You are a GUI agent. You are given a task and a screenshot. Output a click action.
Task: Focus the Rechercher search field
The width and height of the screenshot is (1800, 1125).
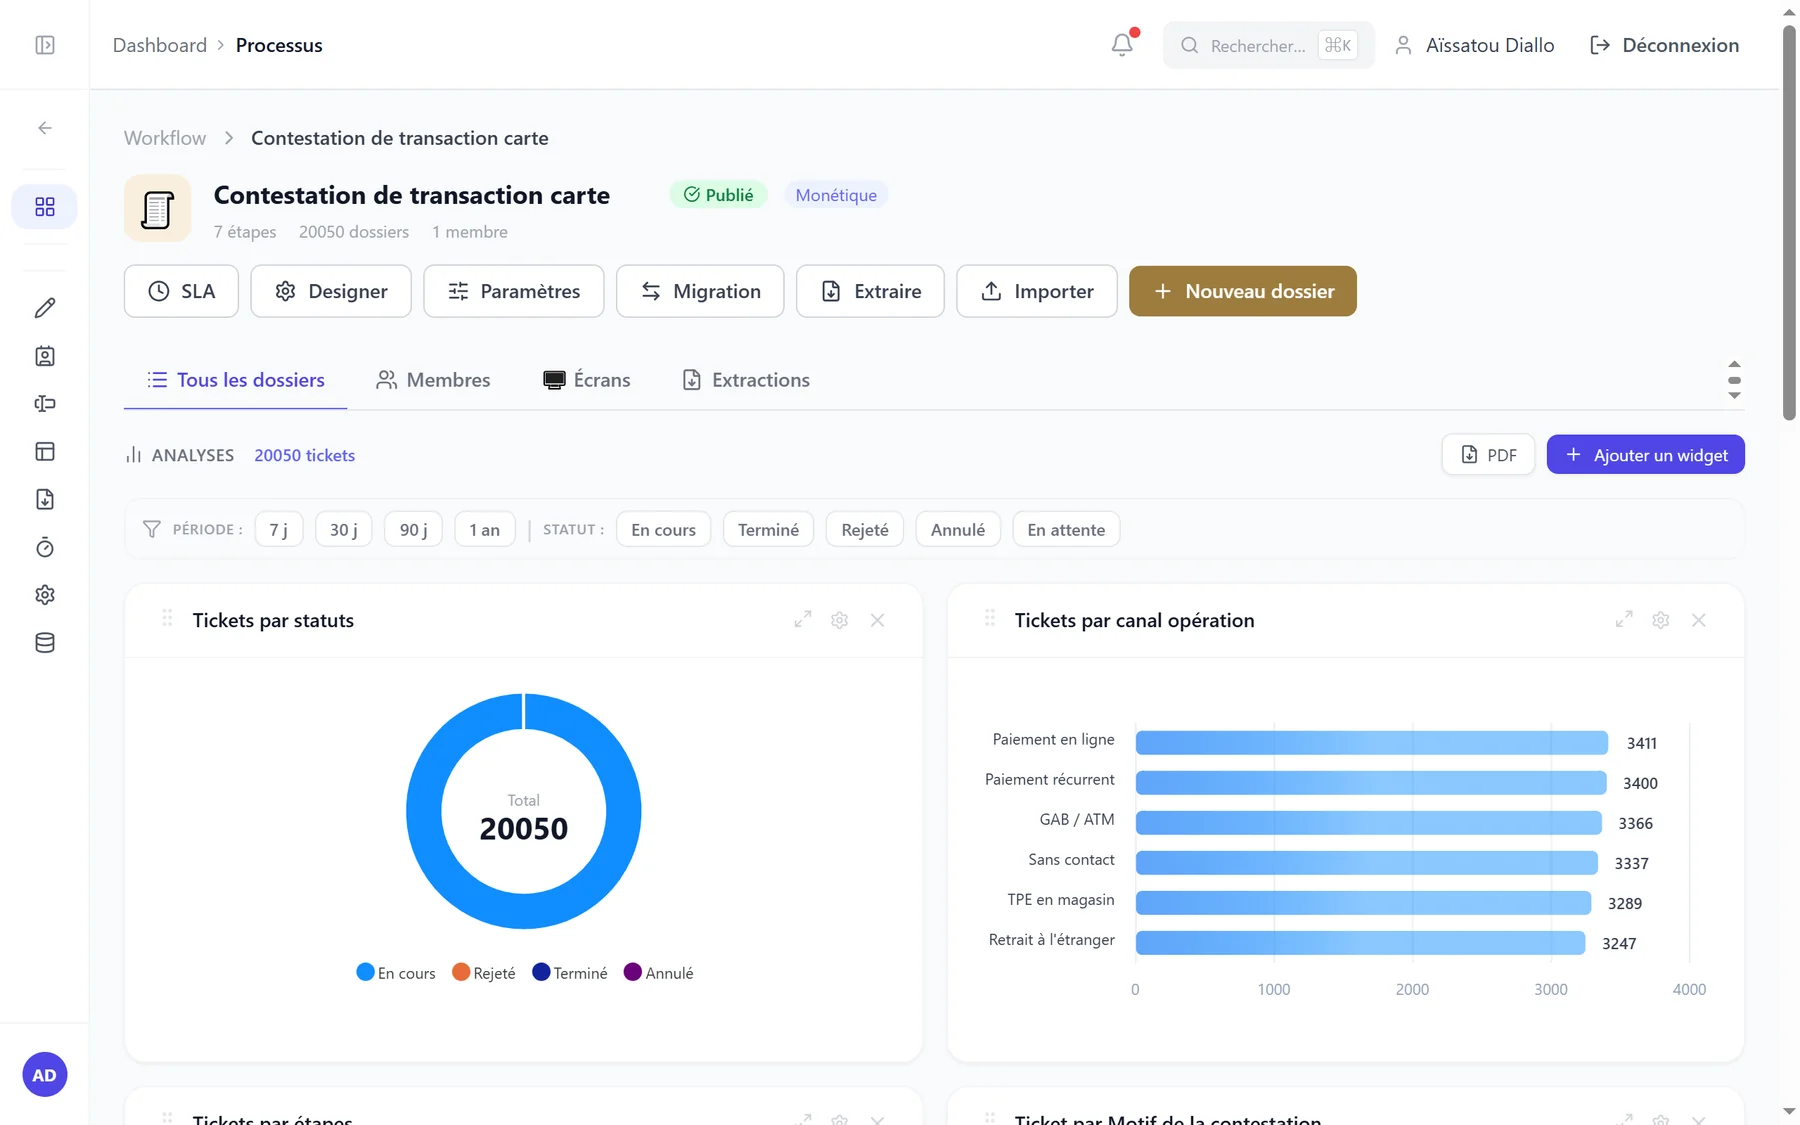coord(1268,45)
